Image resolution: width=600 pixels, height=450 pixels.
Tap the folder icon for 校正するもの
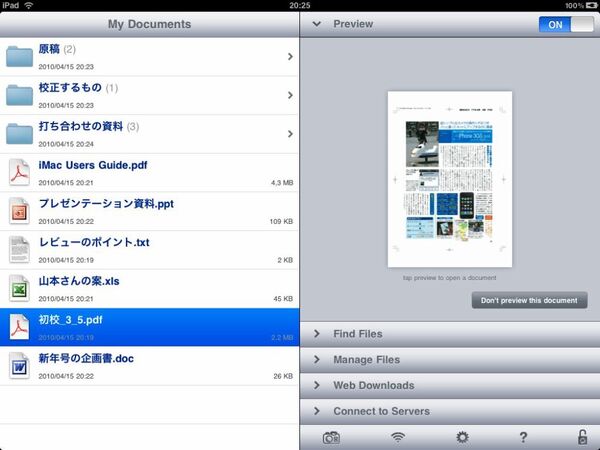click(x=19, y=95)
